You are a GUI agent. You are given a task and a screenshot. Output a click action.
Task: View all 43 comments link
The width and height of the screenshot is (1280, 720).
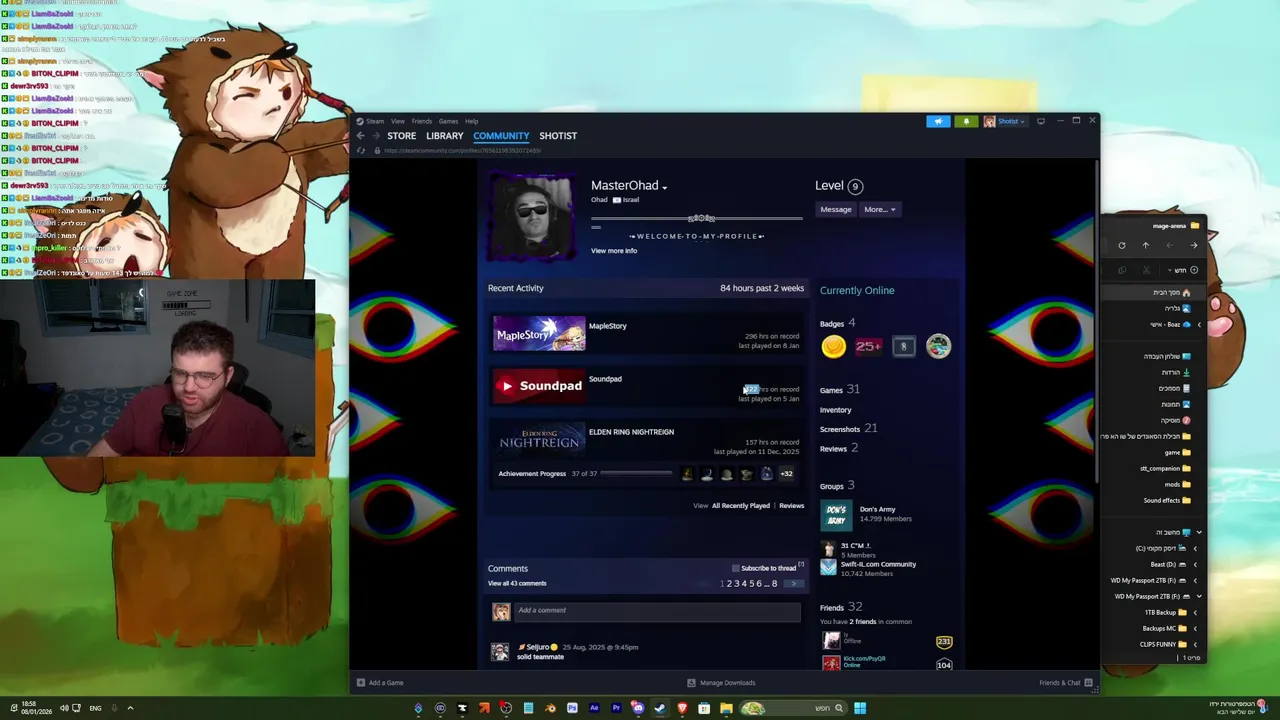(517, 583)
